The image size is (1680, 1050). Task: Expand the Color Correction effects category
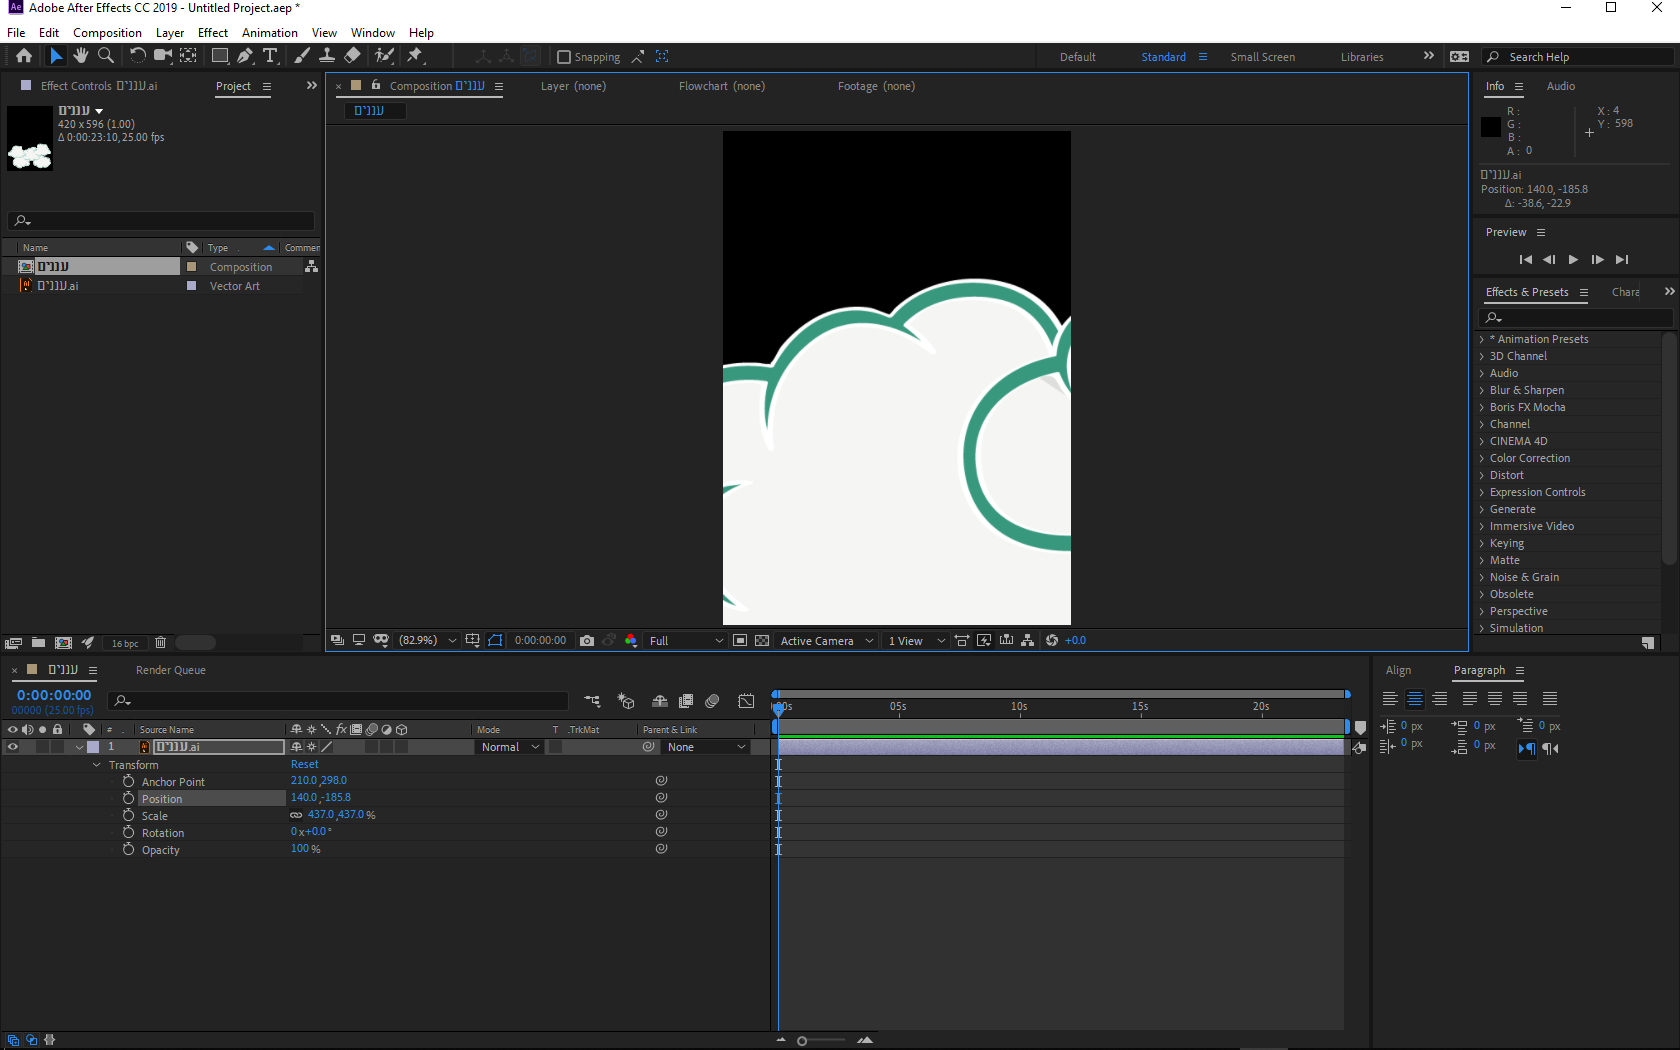(1482, 458)
